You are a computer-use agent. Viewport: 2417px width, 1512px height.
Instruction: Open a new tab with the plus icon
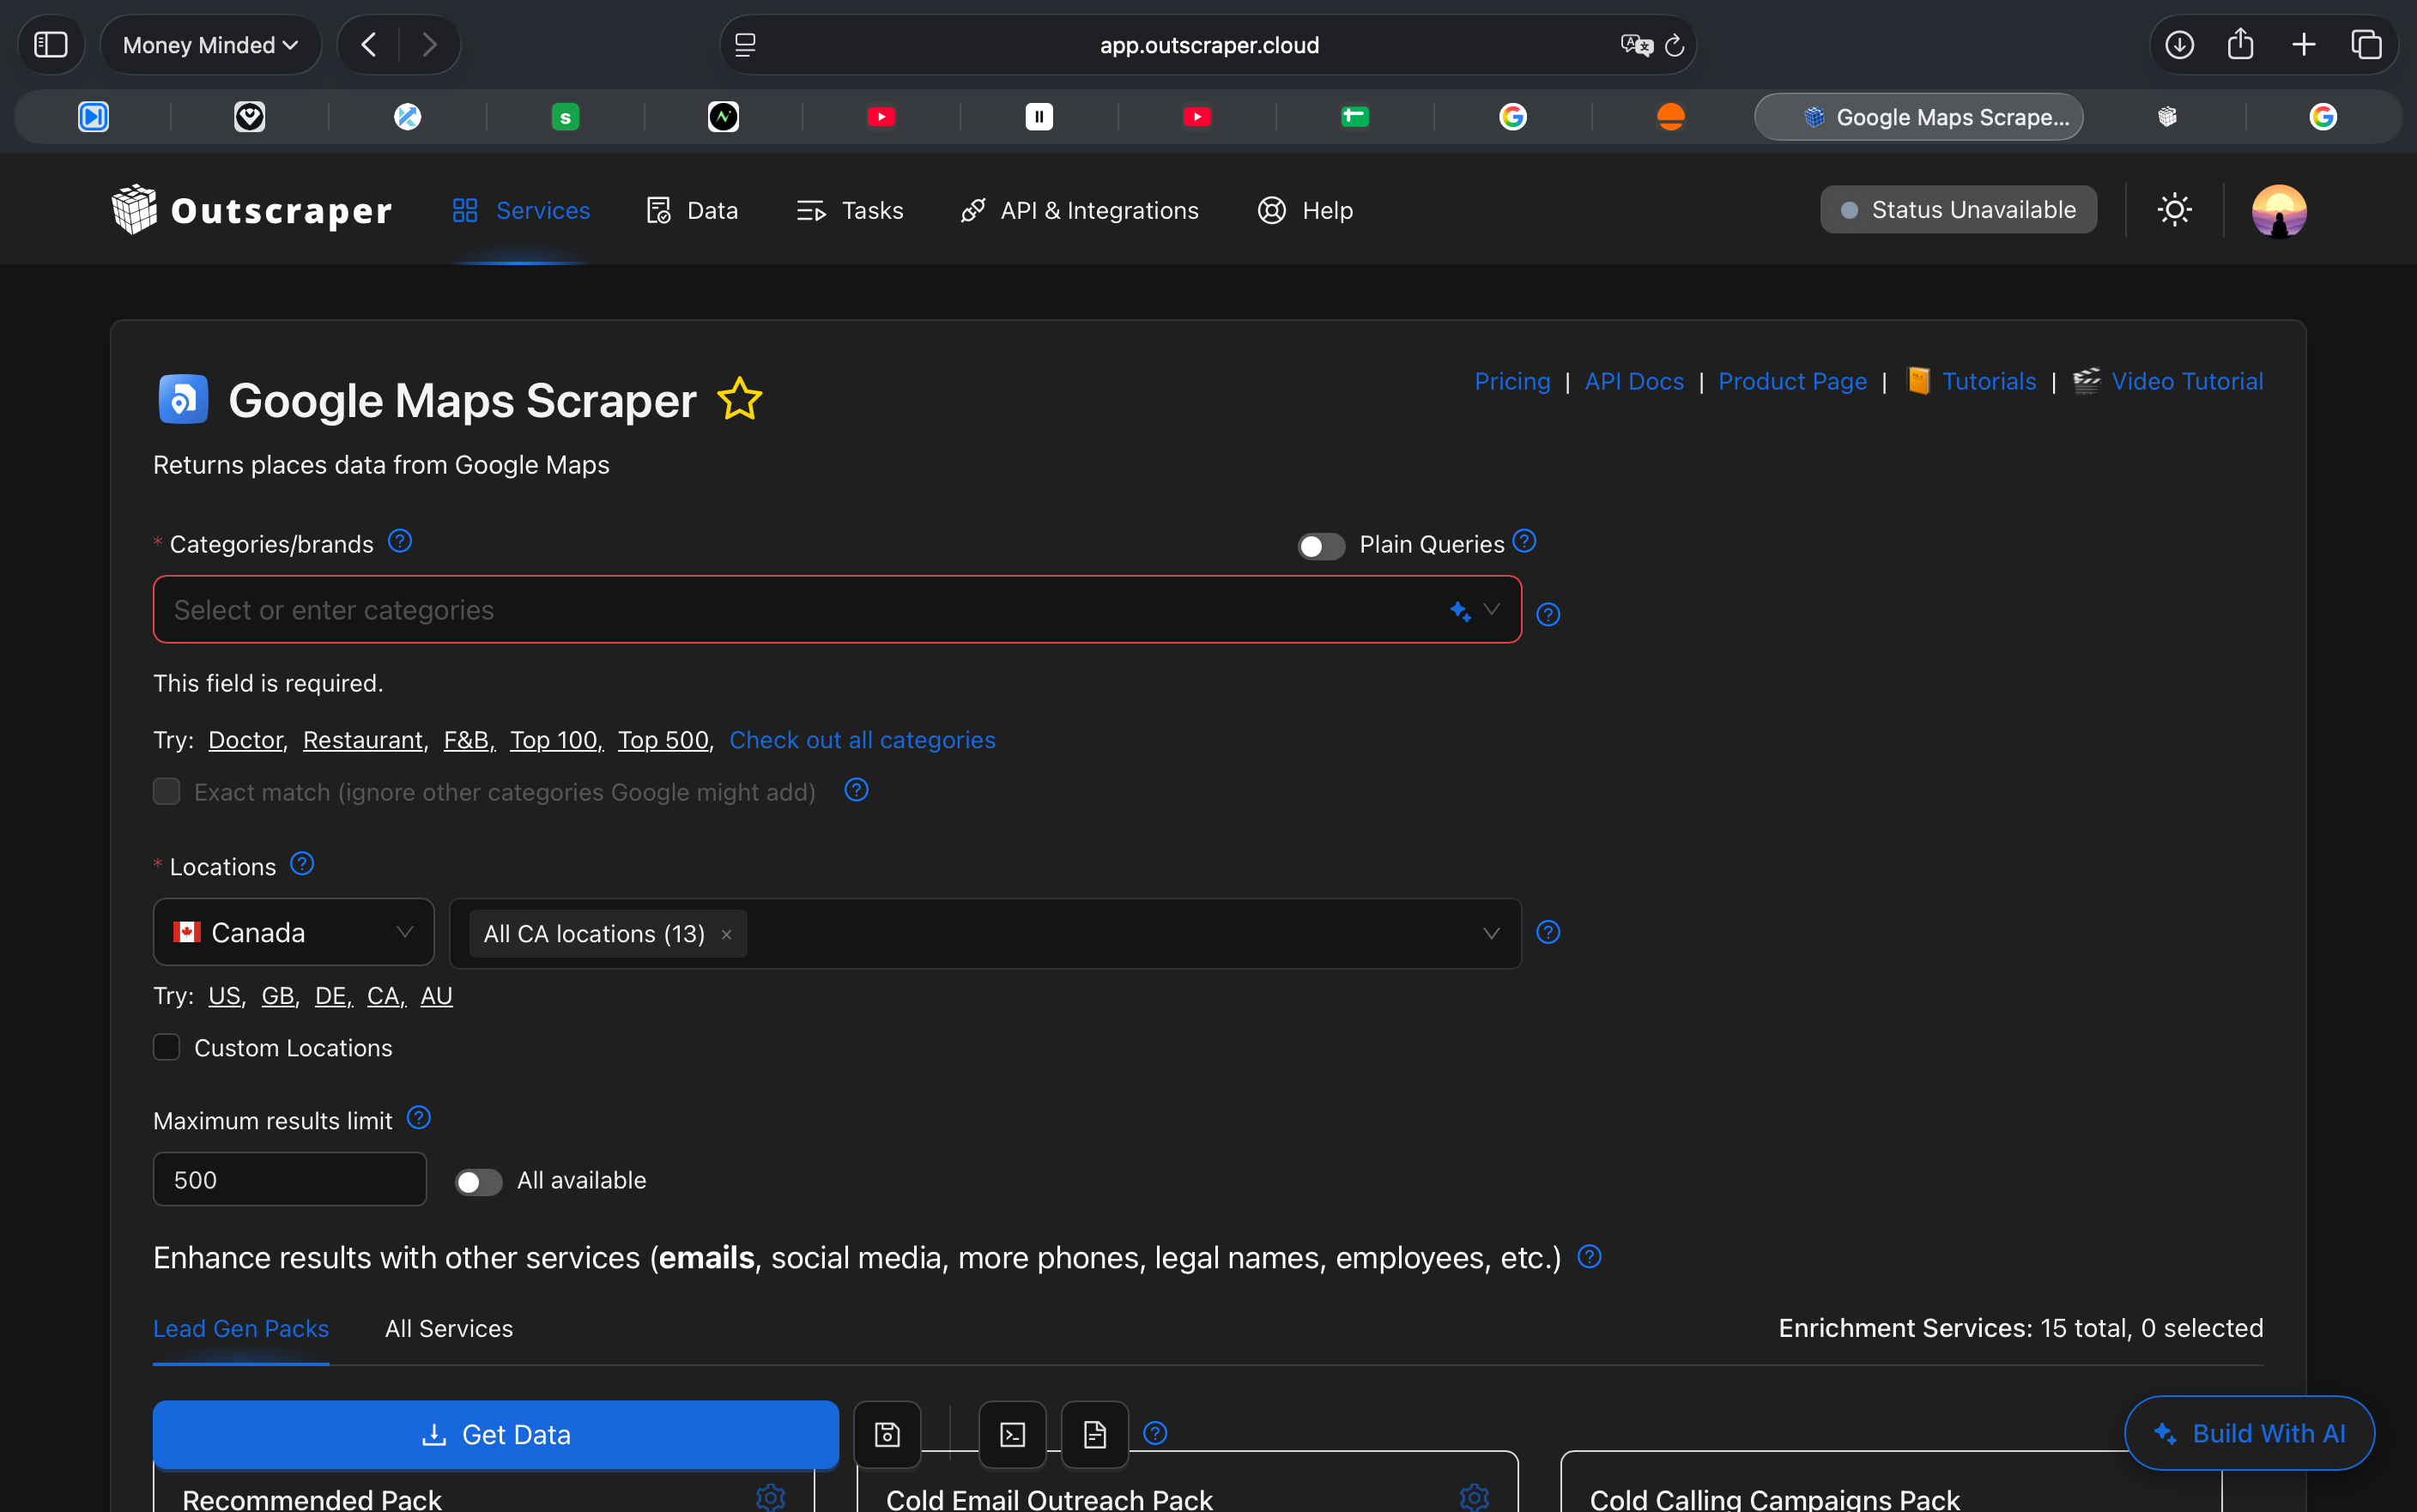coord(2304,45)
